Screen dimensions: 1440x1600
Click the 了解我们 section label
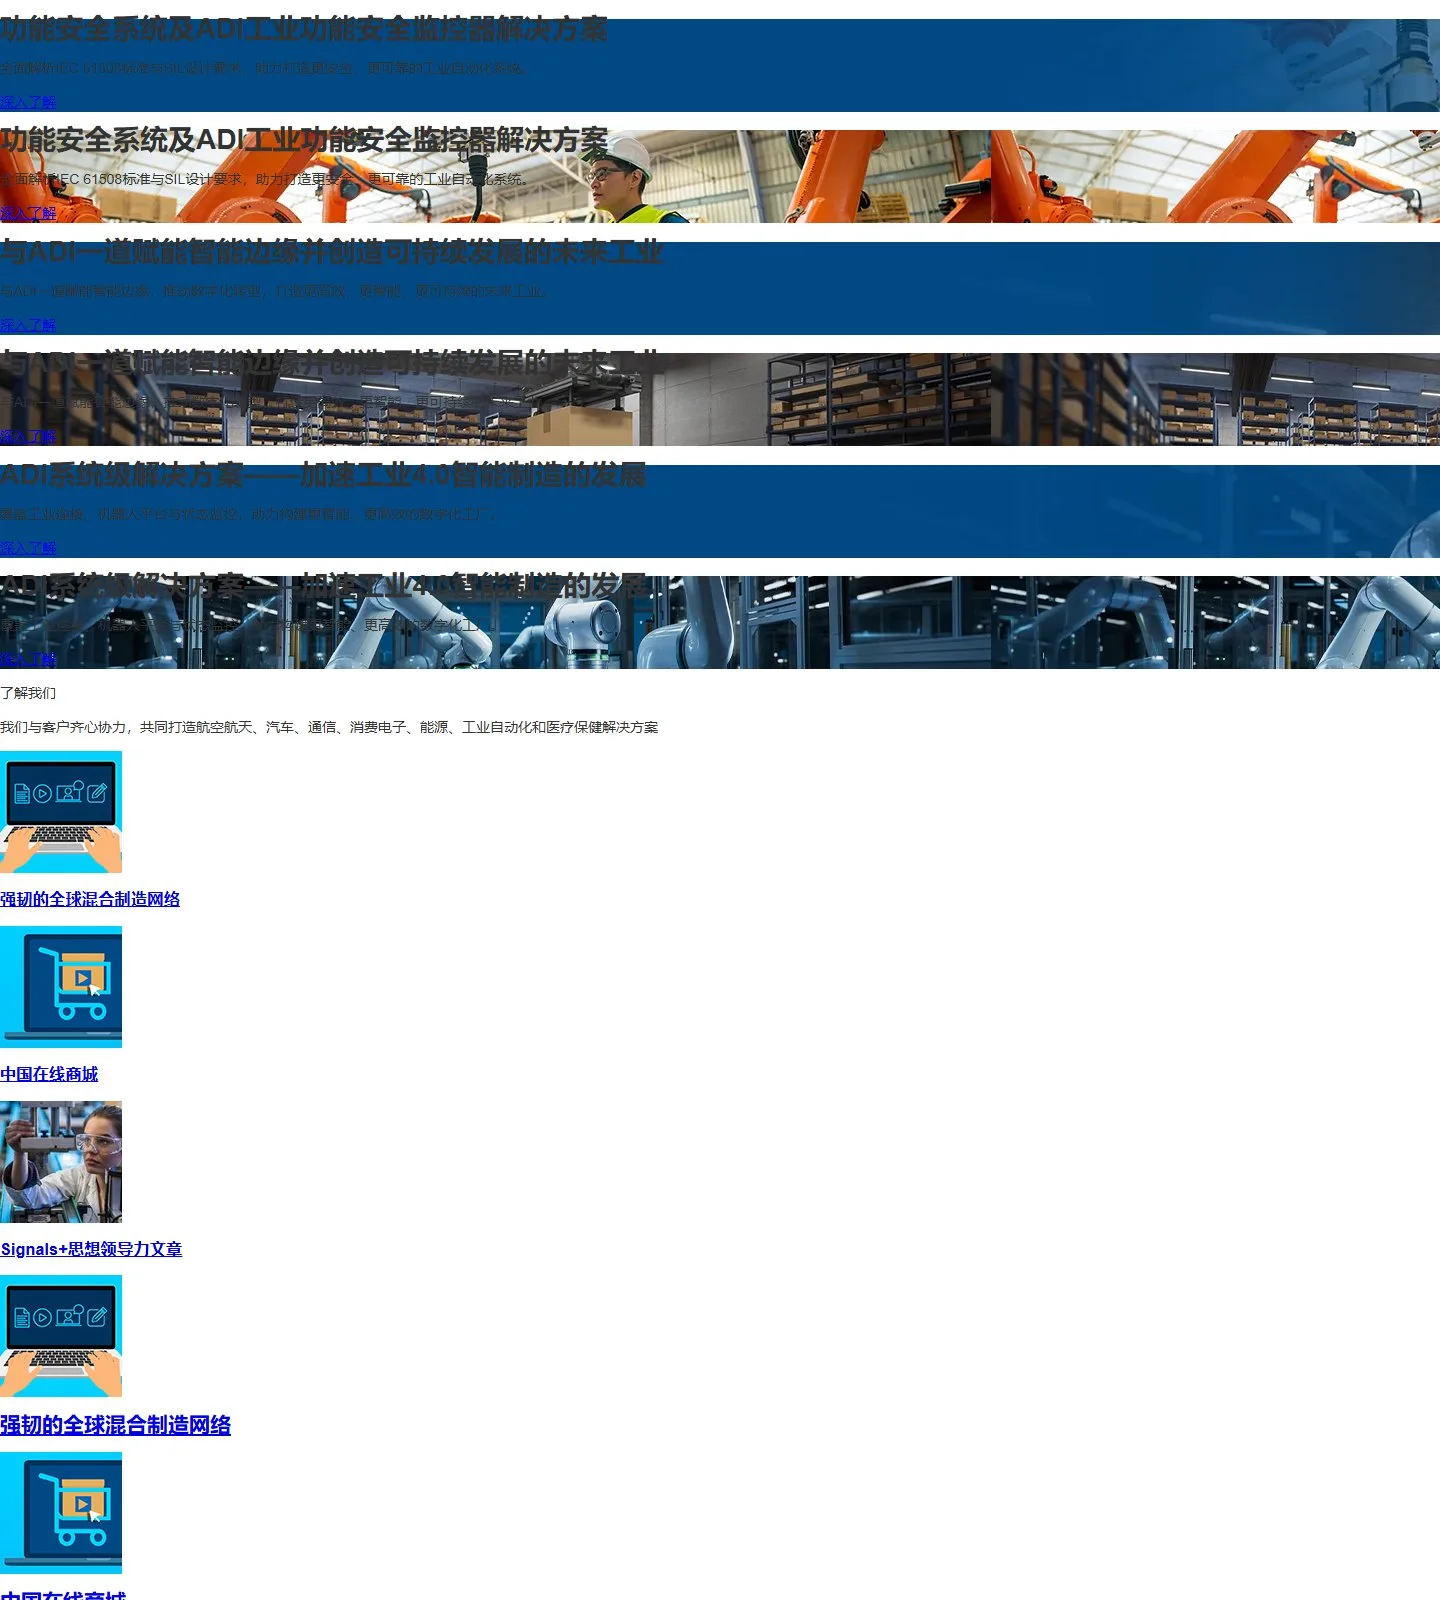28,693
